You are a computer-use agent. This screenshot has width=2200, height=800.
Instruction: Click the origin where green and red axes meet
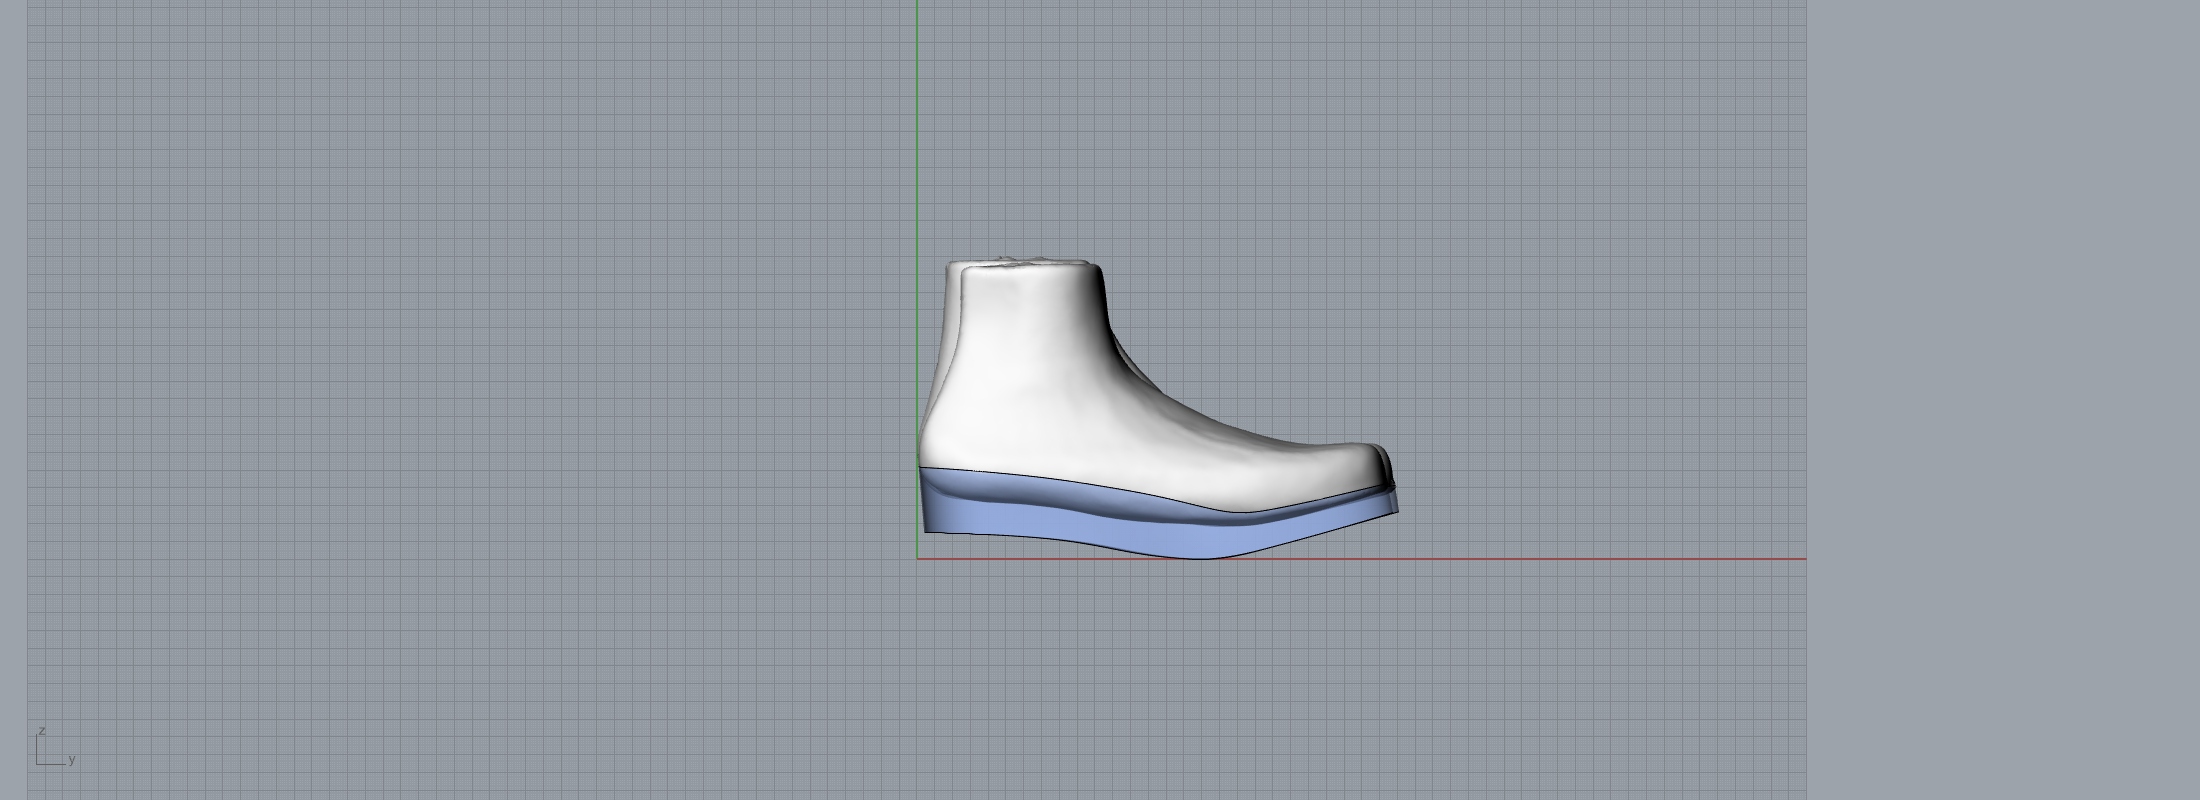(918, 558)
